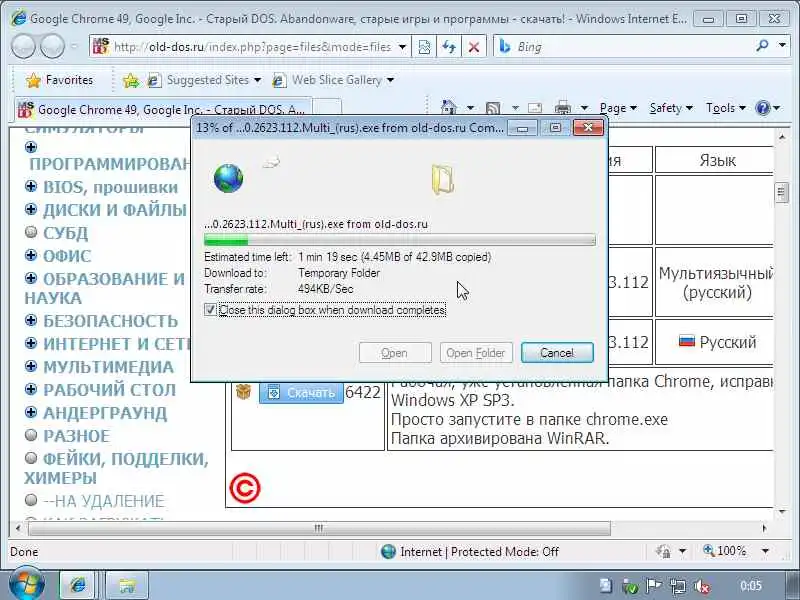Click the muted volume tray icon
800x600 pixels.
703,586
